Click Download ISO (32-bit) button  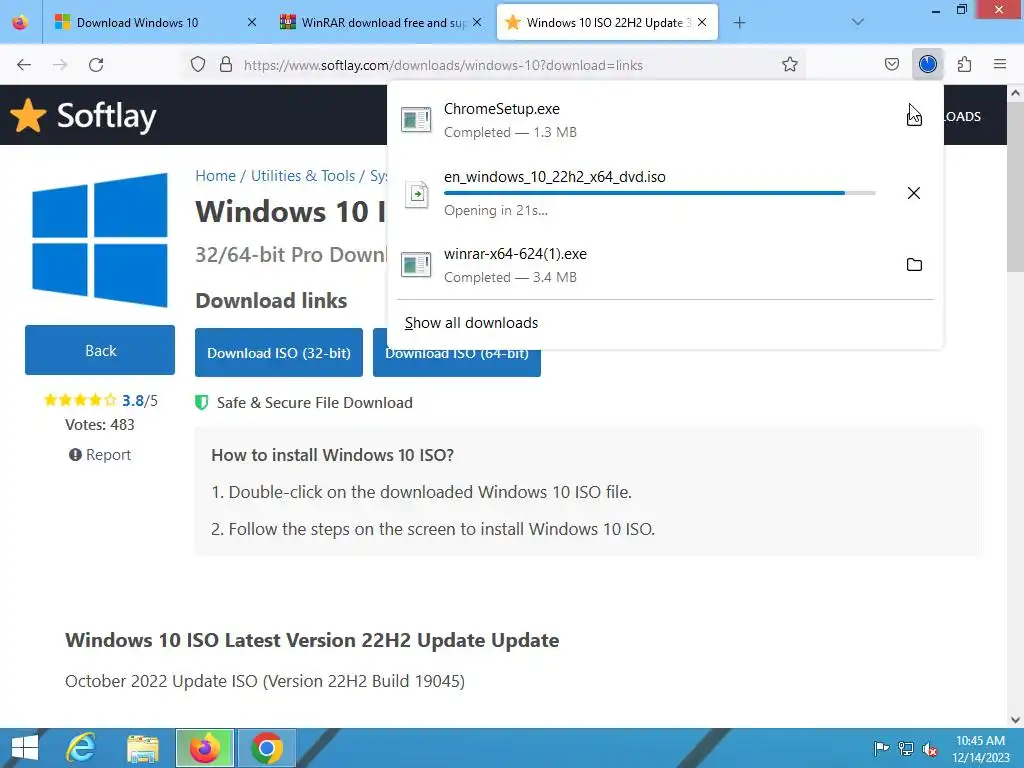point(279,353)
